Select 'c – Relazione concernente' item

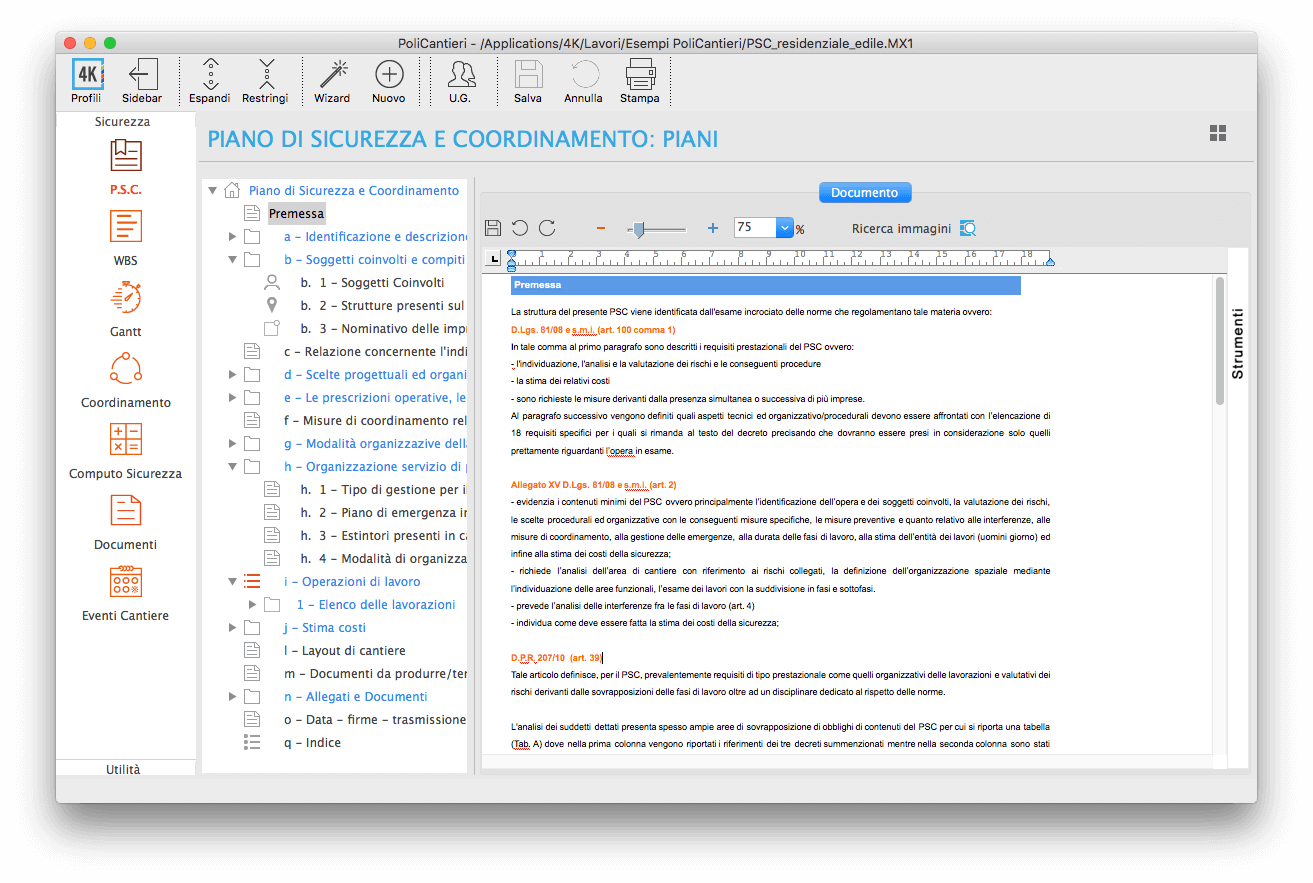(x=375, y=352)
